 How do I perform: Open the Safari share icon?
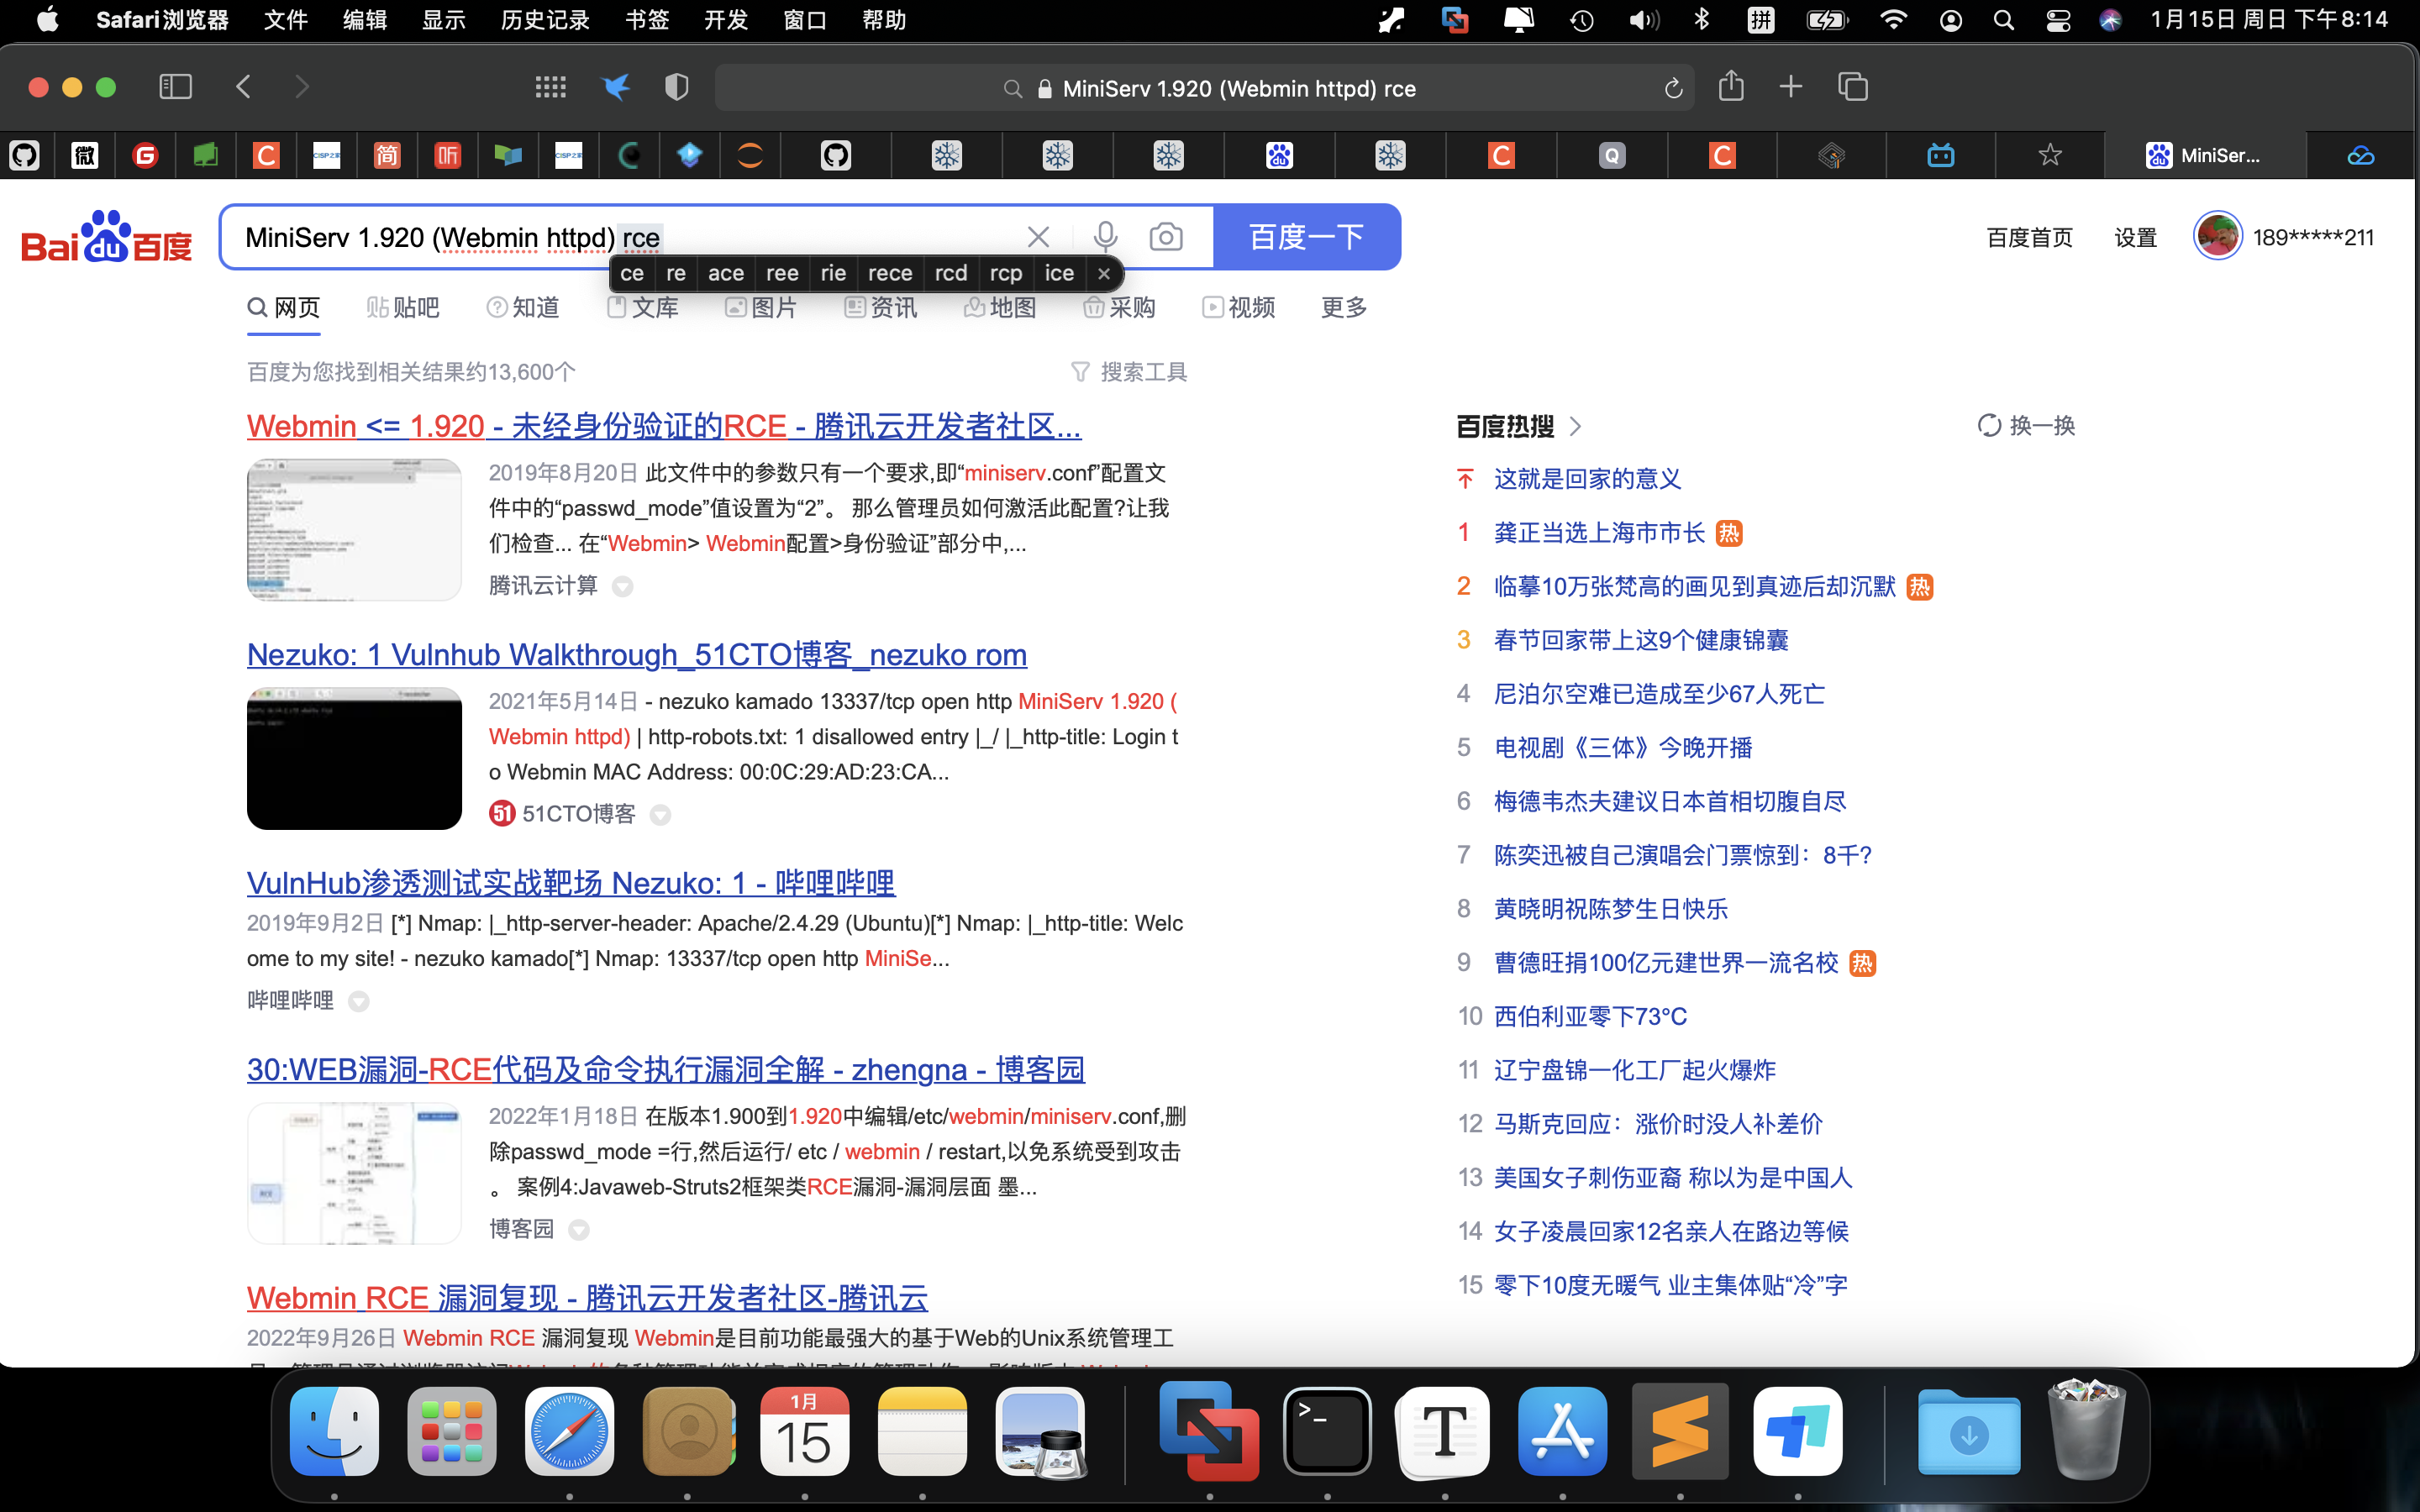(1731, 86)
